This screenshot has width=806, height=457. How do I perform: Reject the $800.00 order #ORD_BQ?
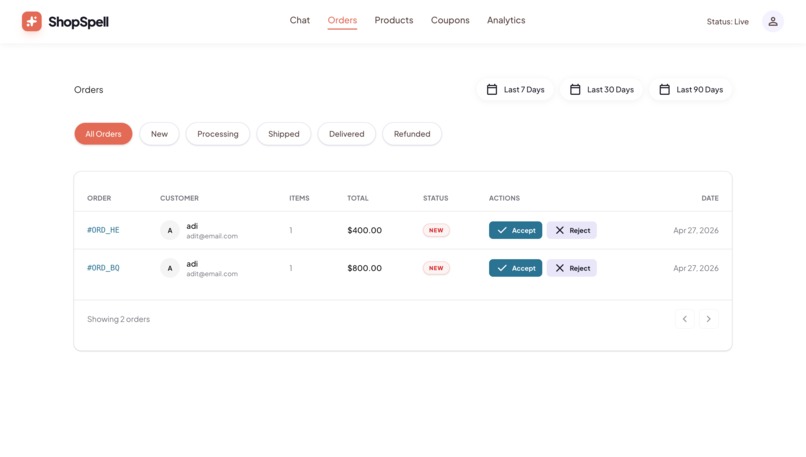click(572, 268)
